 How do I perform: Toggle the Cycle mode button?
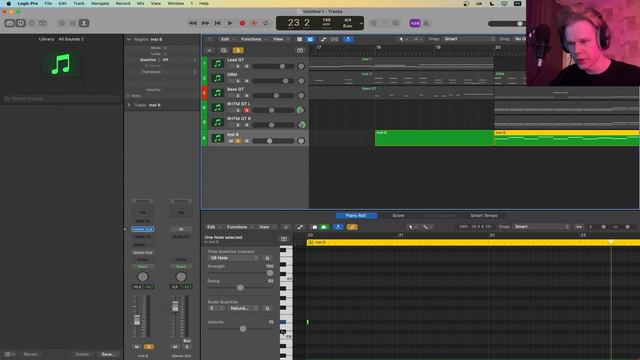click(x=266, y=23)
